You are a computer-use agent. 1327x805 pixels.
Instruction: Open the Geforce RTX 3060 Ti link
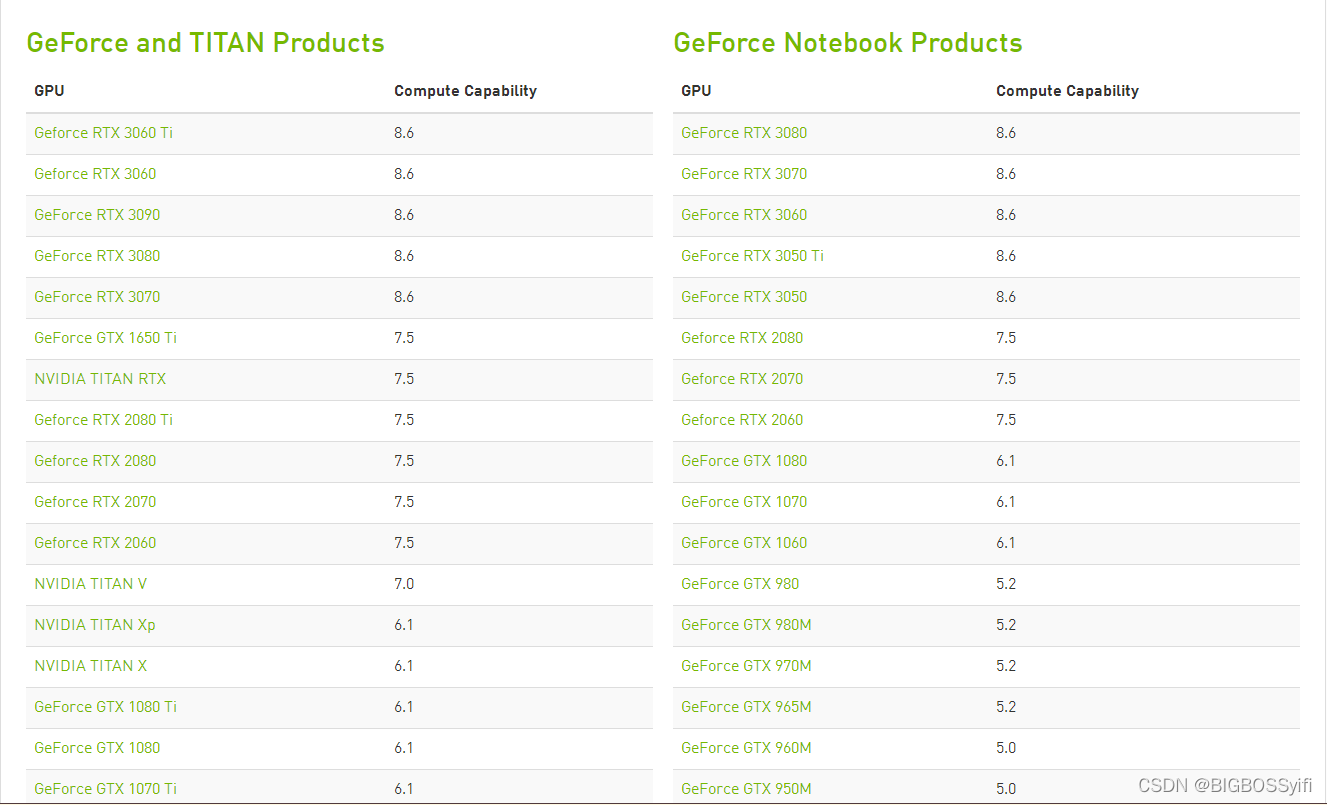click(x=103, y=133)
